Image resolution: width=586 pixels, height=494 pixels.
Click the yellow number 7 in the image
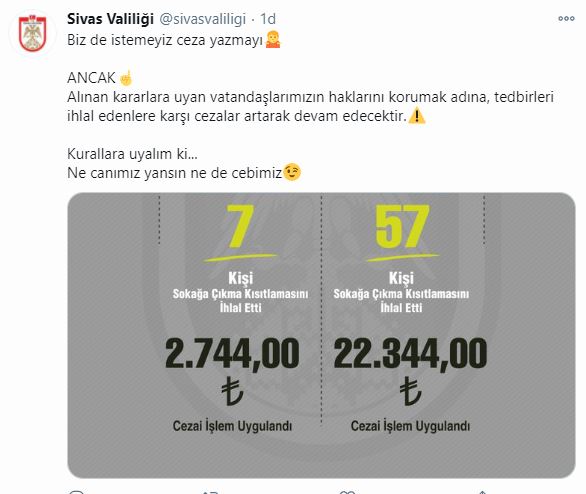(x=240, y=226)
